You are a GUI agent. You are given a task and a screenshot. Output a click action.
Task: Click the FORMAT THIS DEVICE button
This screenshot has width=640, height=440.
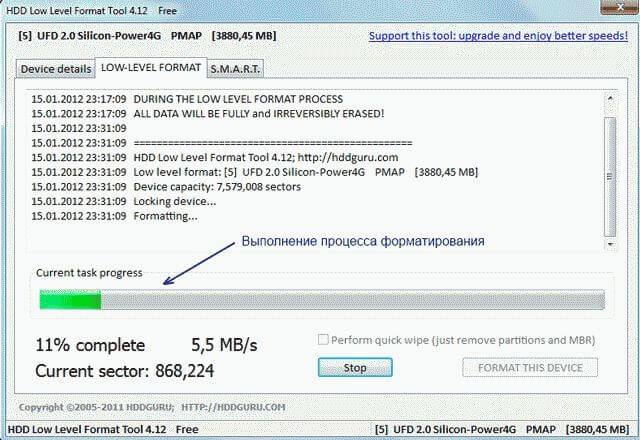click(530, 367)
